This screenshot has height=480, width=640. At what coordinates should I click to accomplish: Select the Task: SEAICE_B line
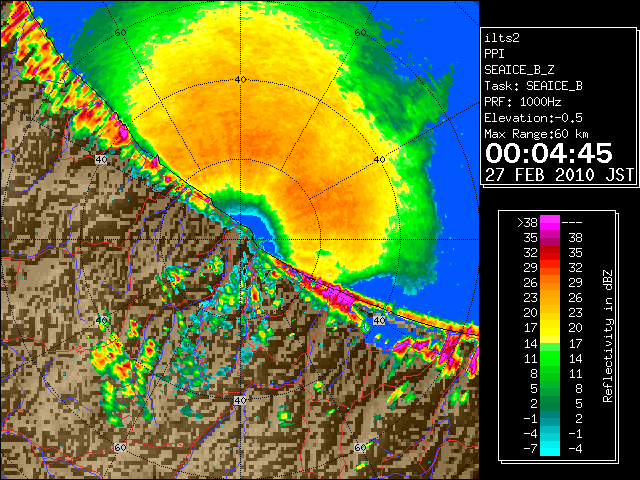click(533, 86)
